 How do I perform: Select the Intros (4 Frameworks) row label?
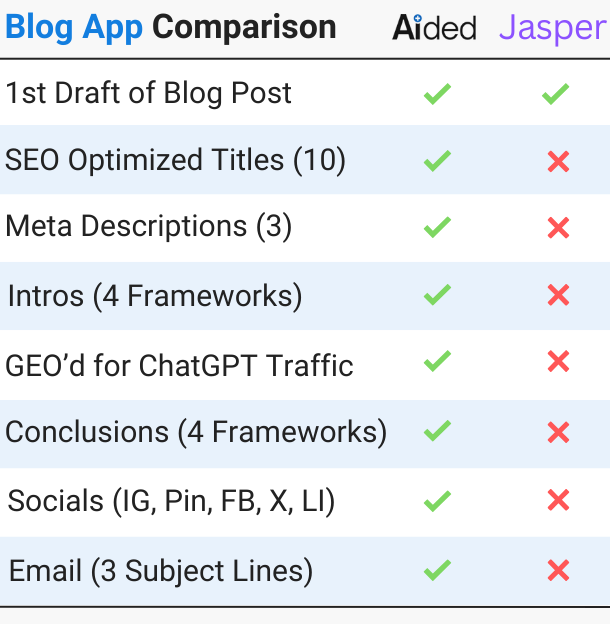coord(155,296)
